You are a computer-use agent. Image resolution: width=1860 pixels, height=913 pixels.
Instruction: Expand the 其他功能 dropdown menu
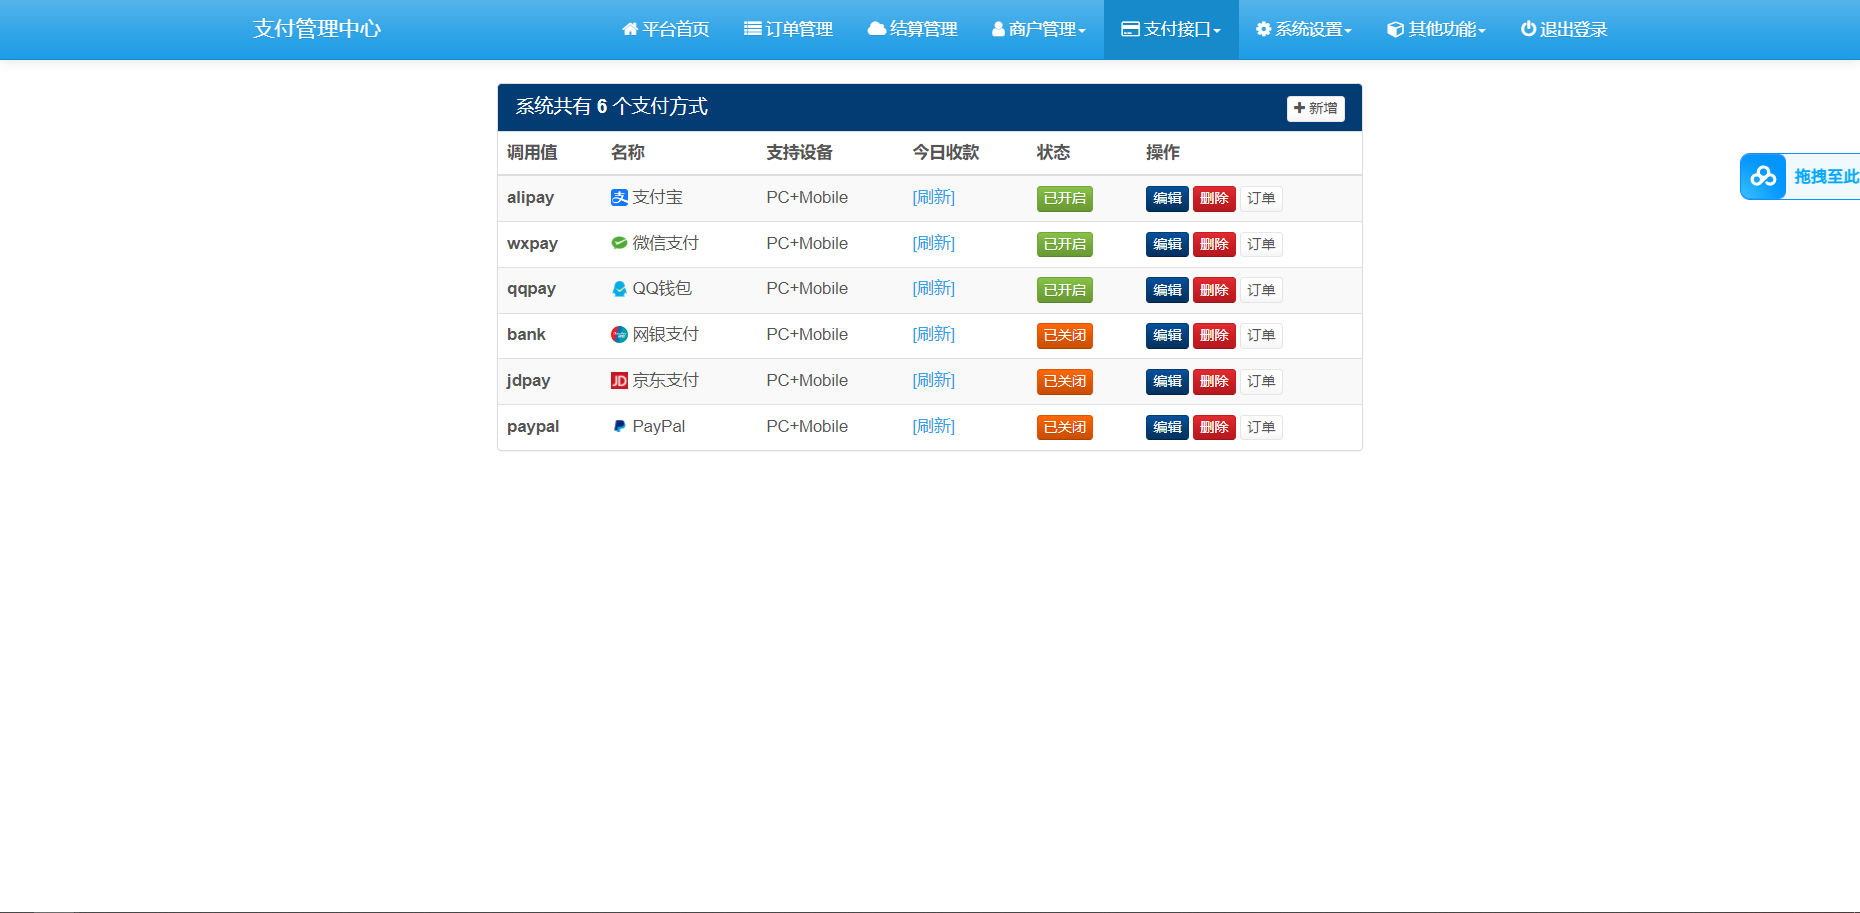(x=1437, y=30)
